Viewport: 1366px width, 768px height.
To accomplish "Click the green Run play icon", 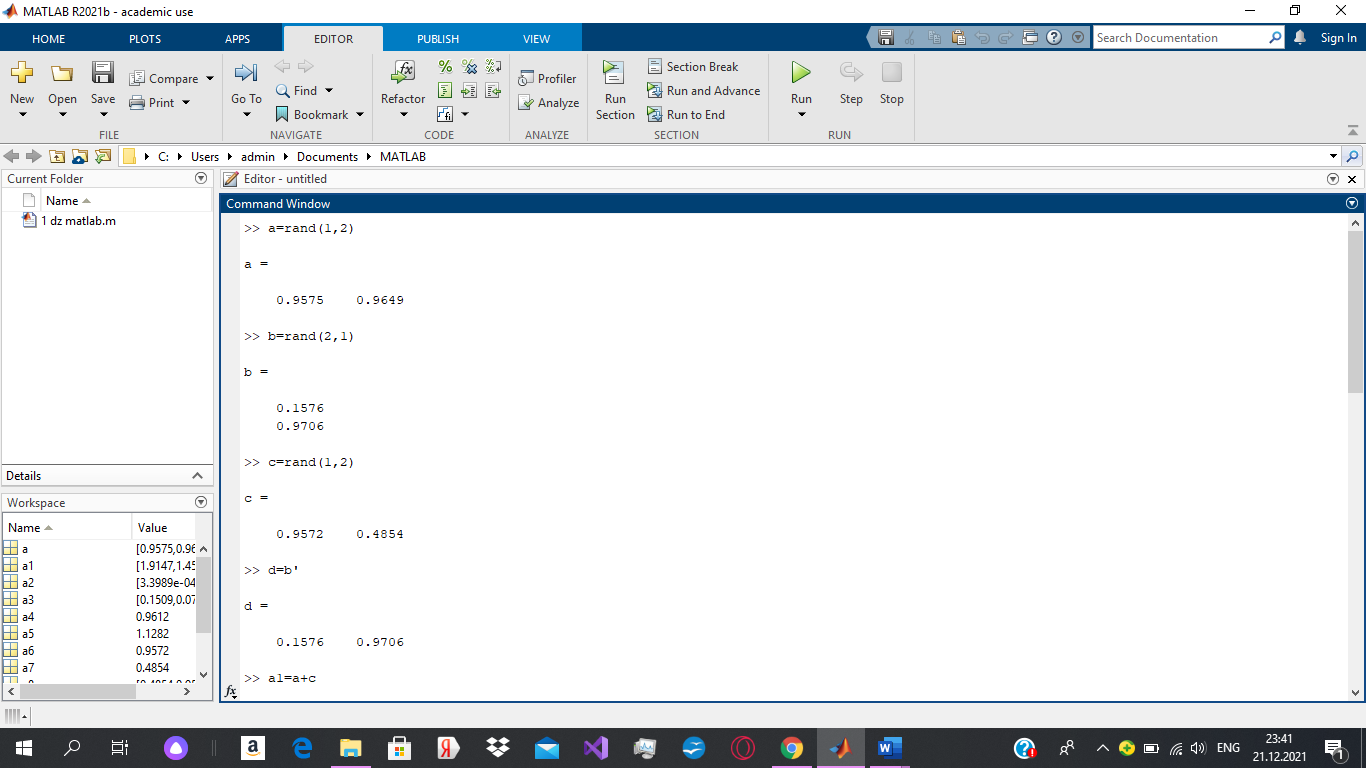I will pos(801,72).
